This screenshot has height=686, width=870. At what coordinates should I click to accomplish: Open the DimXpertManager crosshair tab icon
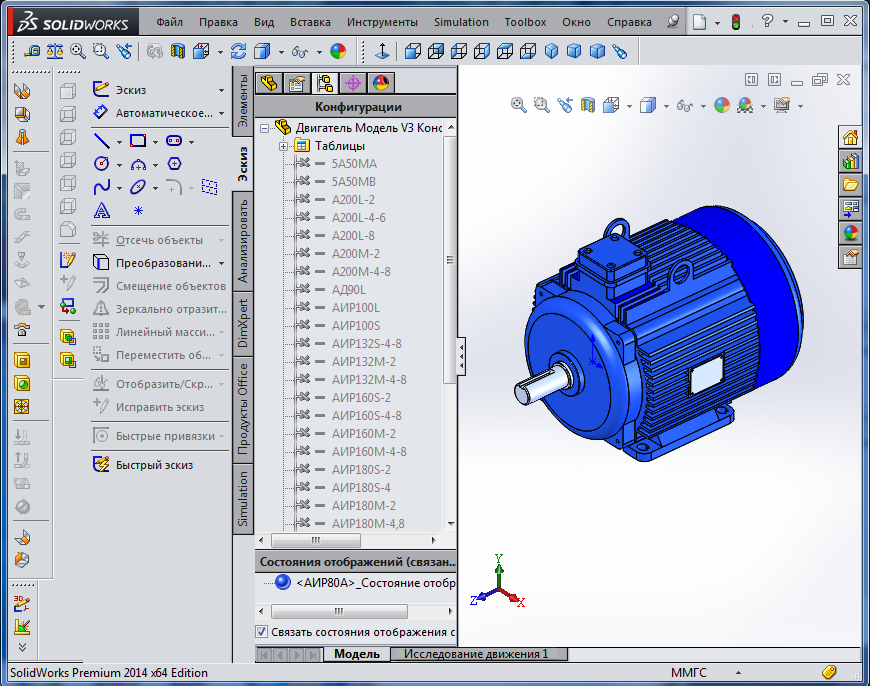[353, 84]
